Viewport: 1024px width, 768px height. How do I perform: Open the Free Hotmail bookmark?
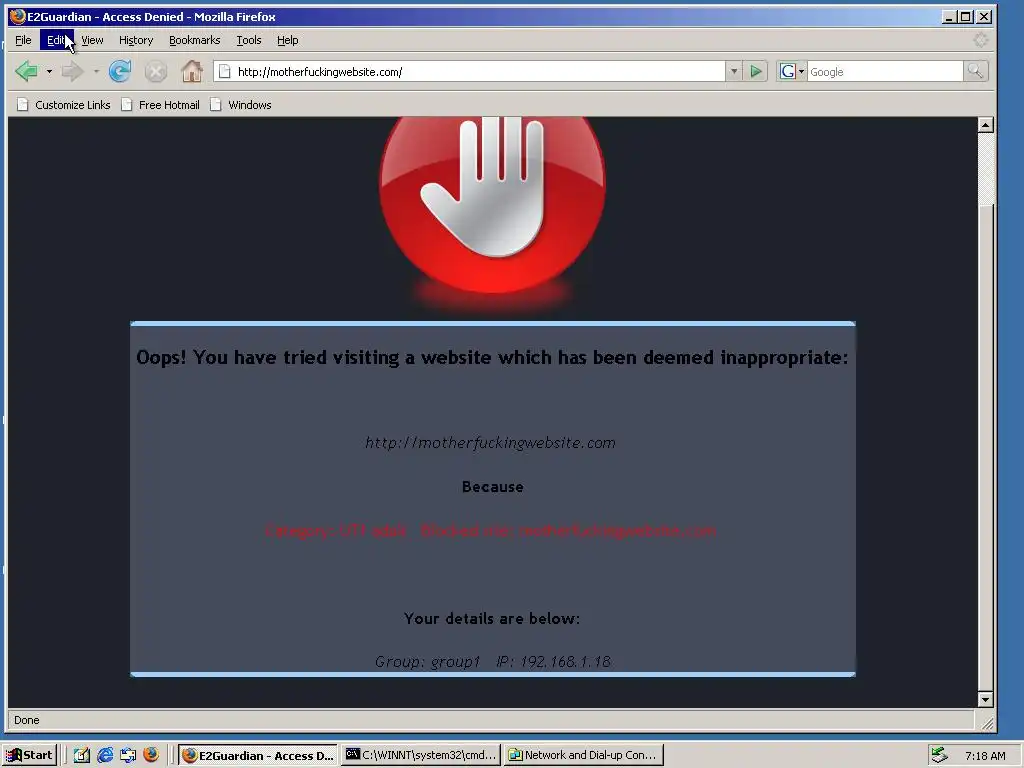tap(161, 104)
